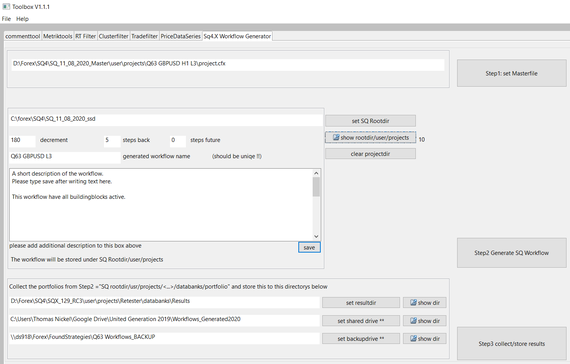Save the workflow description text
570x364 pixels.
pyautogui.click(x=309, y=248)
